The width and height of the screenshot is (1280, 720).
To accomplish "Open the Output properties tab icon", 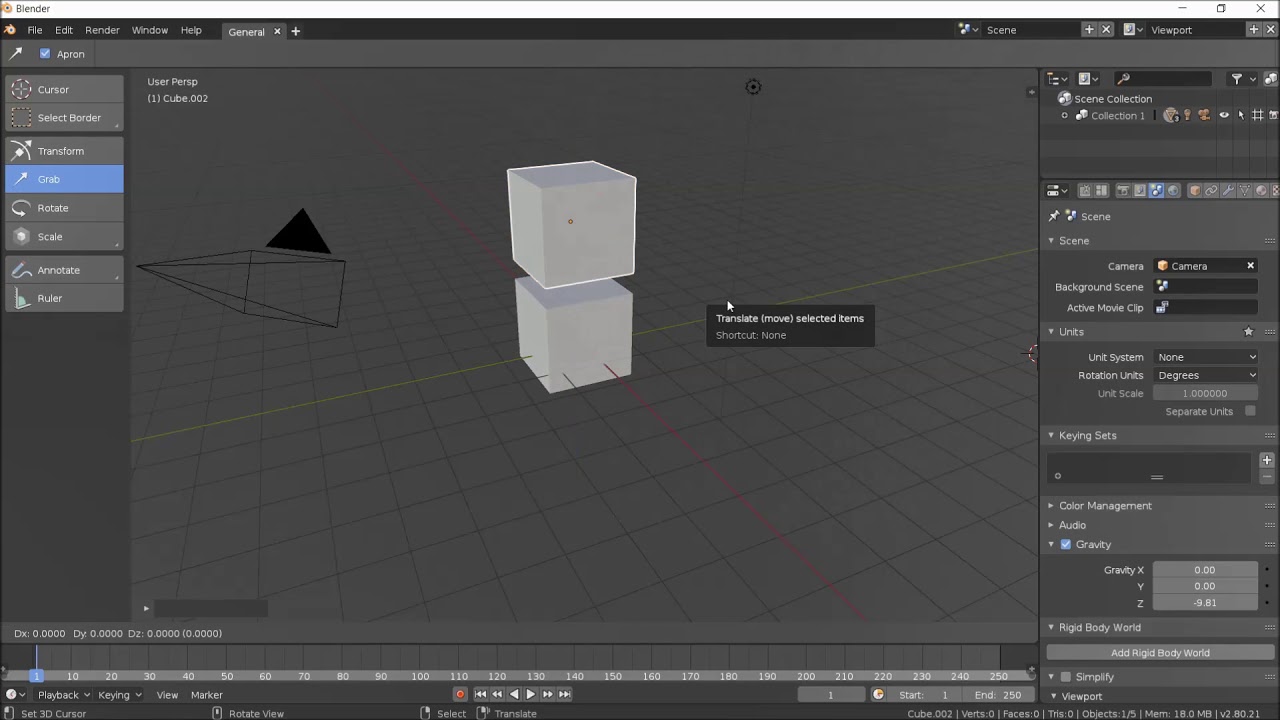I will 1140,190.
